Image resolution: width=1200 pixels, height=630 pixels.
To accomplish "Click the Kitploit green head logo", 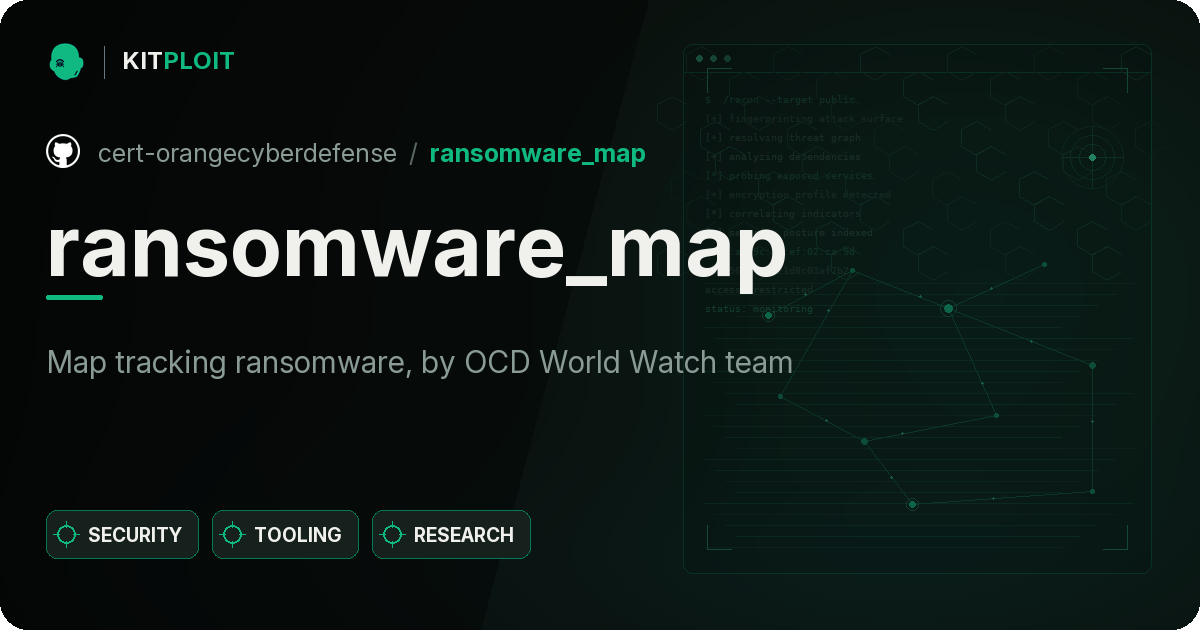I will click(66, 61).
